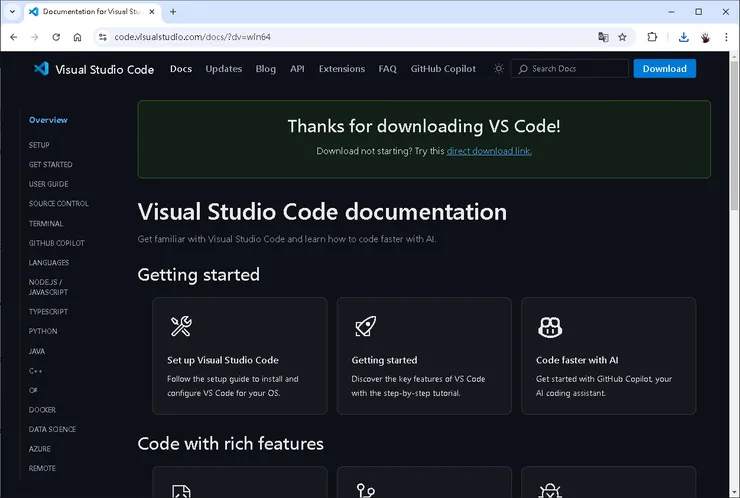Go back with the browser back arrow
The height and width of the screenshot is (498, 740).
click(x=14, y=37)
